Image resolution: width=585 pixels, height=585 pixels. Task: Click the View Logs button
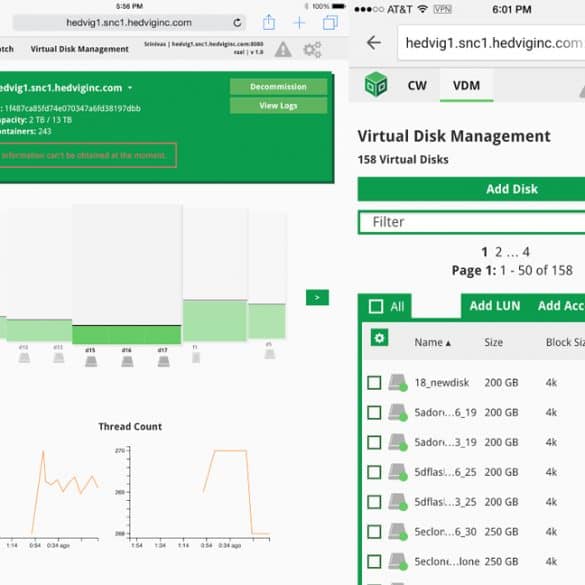pyautogui.click(x=278, y=106)
